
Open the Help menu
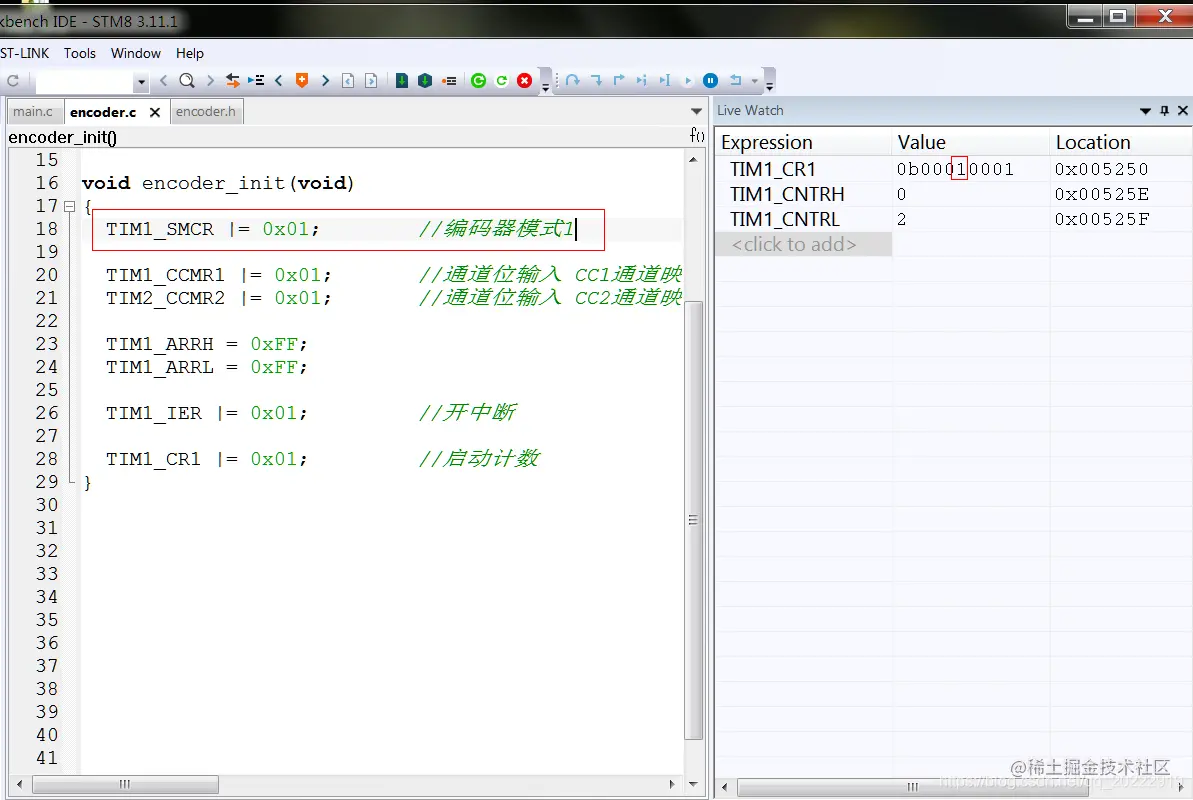pyautogui.click(x=189, y=53)
